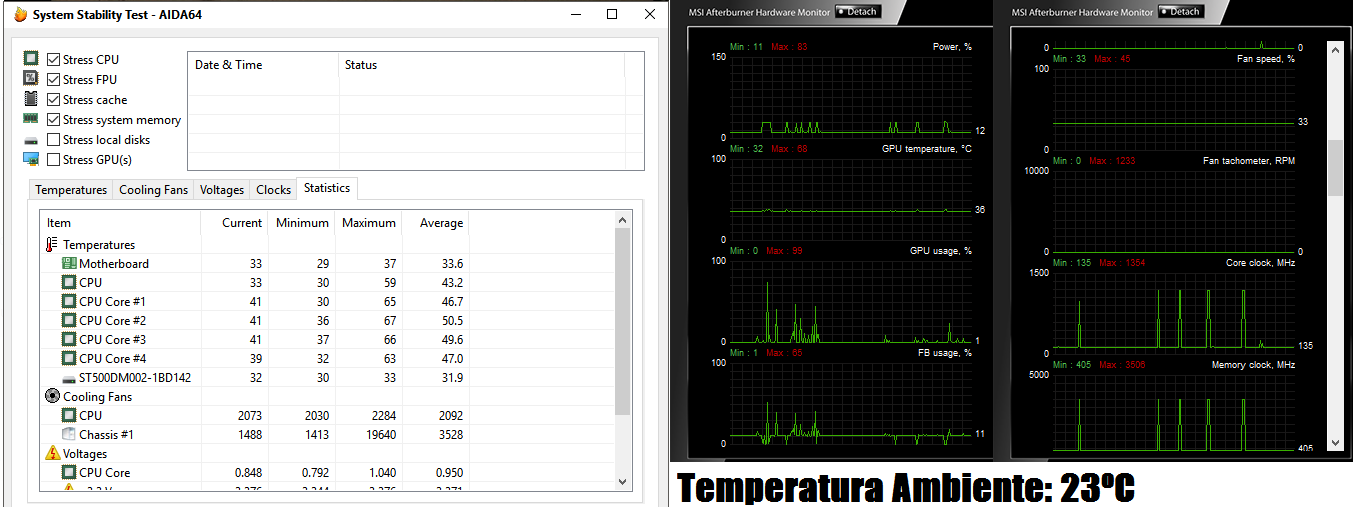Select the Statistics tab
The height and width of the screenshot is (507, 1355).
[x=327, y=188]
